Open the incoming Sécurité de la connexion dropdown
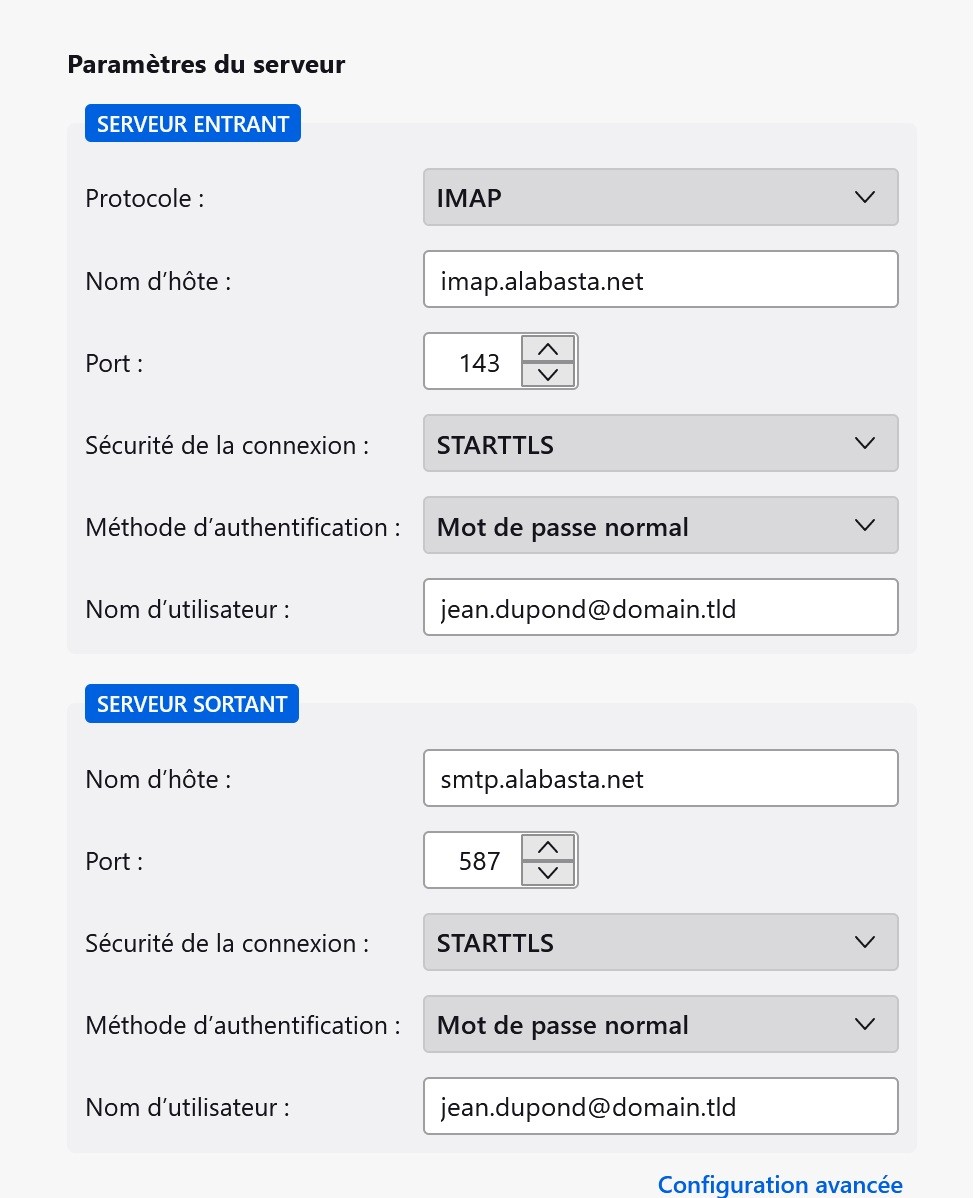Screen dimensions: 974x1198 [660, 443]
